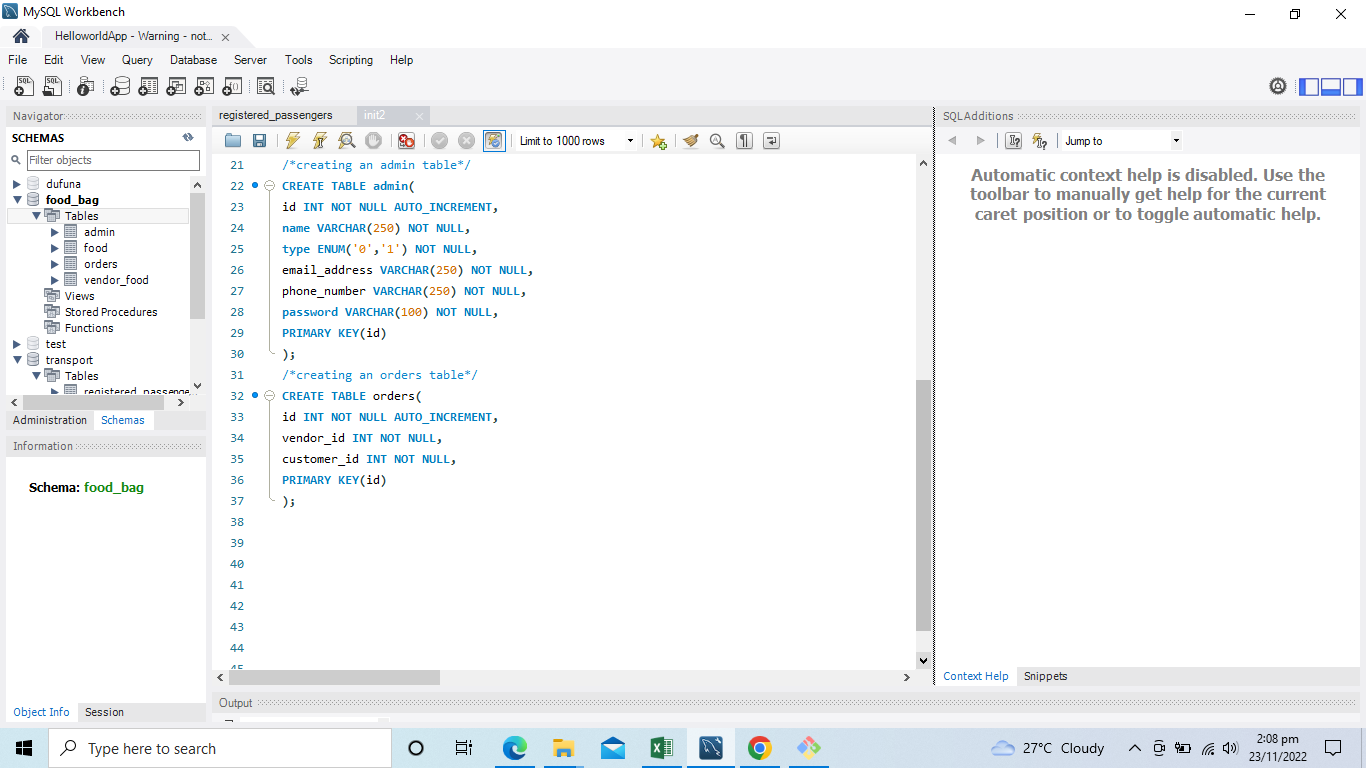Select the create new table icon
Image resolution: width=1366 pixels, height=768 pixels.
pyautogui.click(x=148, y=86)
